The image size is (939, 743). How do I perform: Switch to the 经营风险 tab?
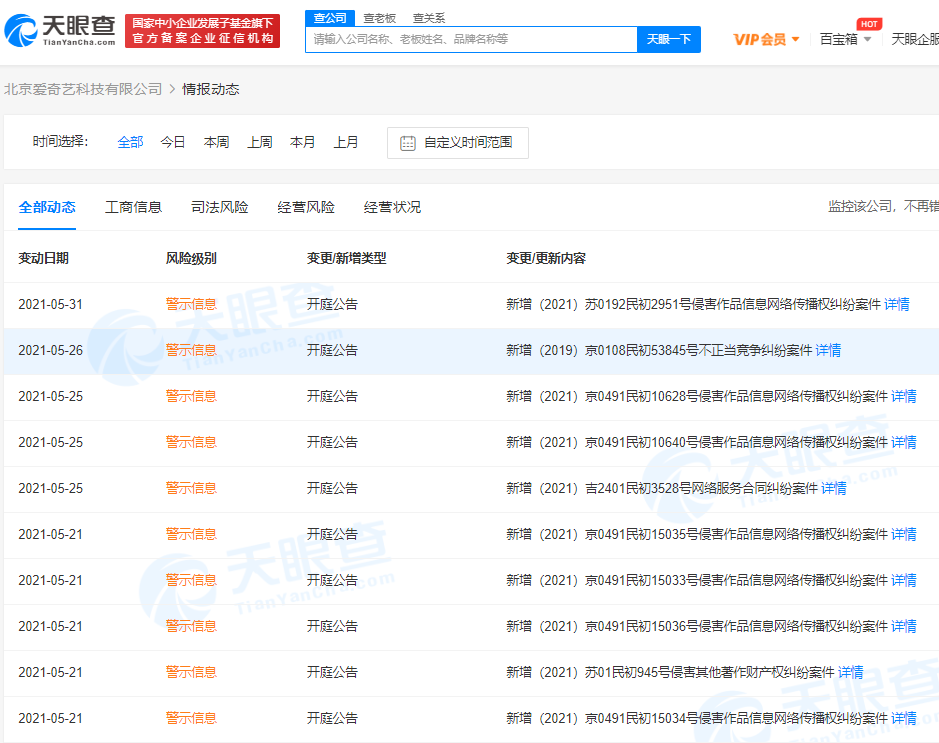[306, 208]
